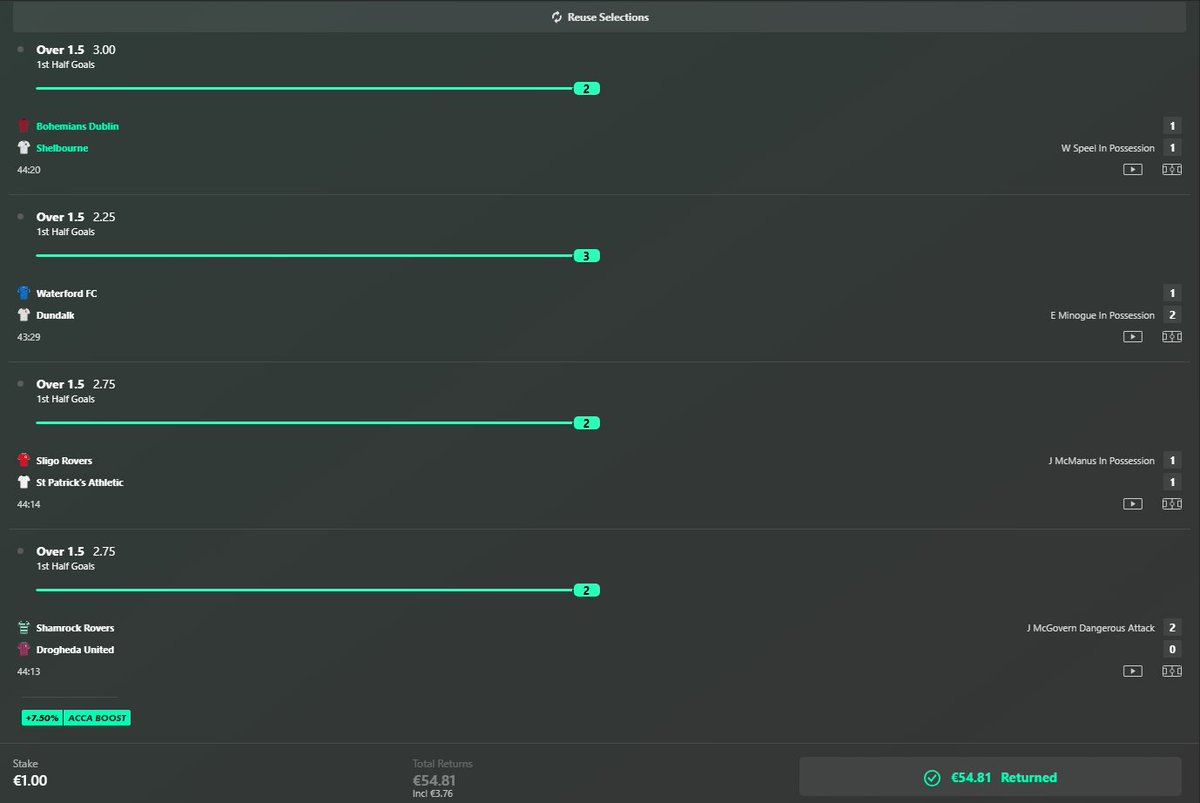Open the Shelbourne team link
This screenshot has height=803, width=1200.
tap(62, 148)
